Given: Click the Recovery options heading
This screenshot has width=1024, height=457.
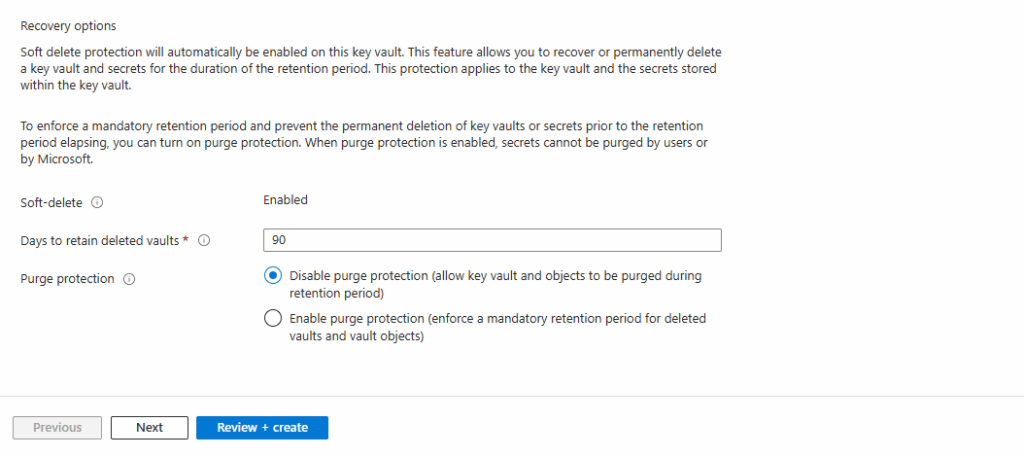Looking at the screenshot, I should [69, 26].
